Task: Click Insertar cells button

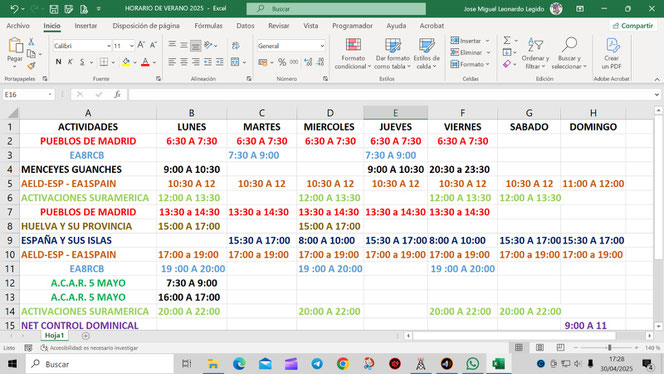Action: (x=470, y=41)
